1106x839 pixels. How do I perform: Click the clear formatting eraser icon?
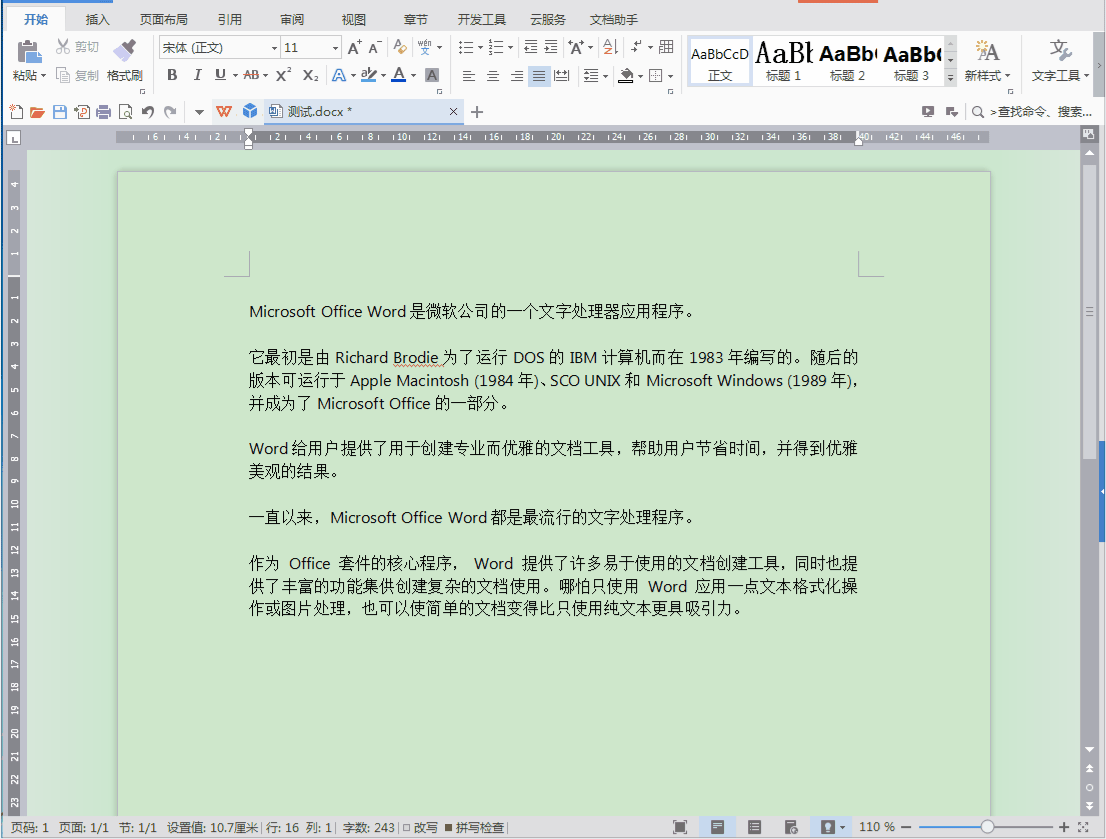click(x=400, y=47)
